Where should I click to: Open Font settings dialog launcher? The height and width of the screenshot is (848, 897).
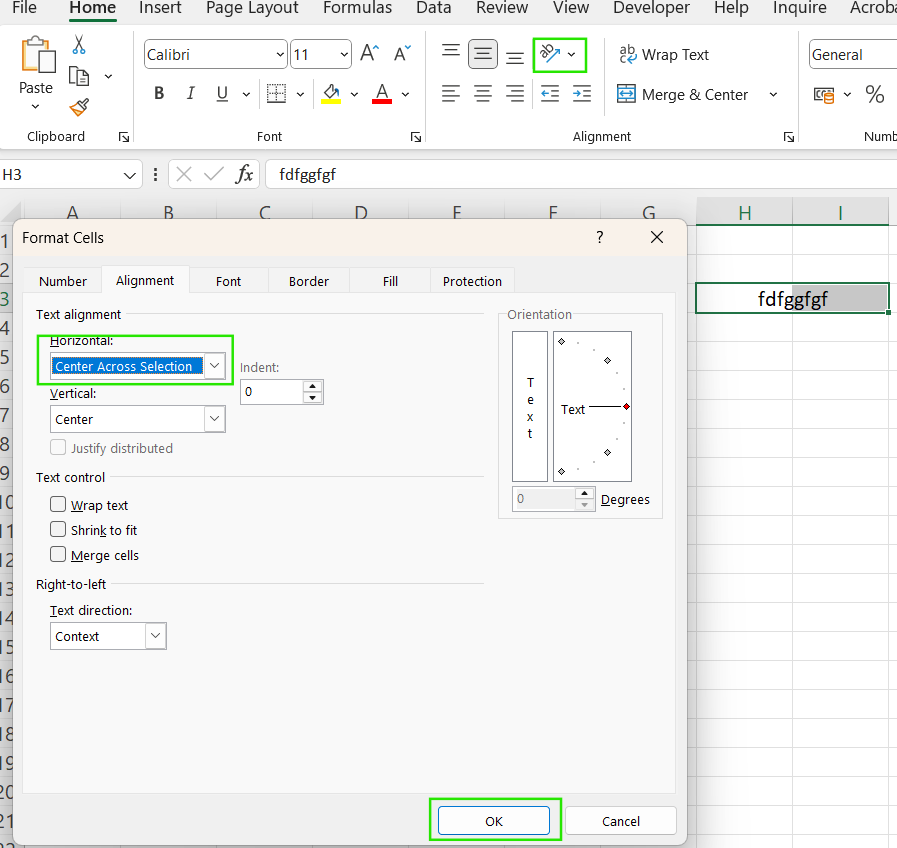416,137
